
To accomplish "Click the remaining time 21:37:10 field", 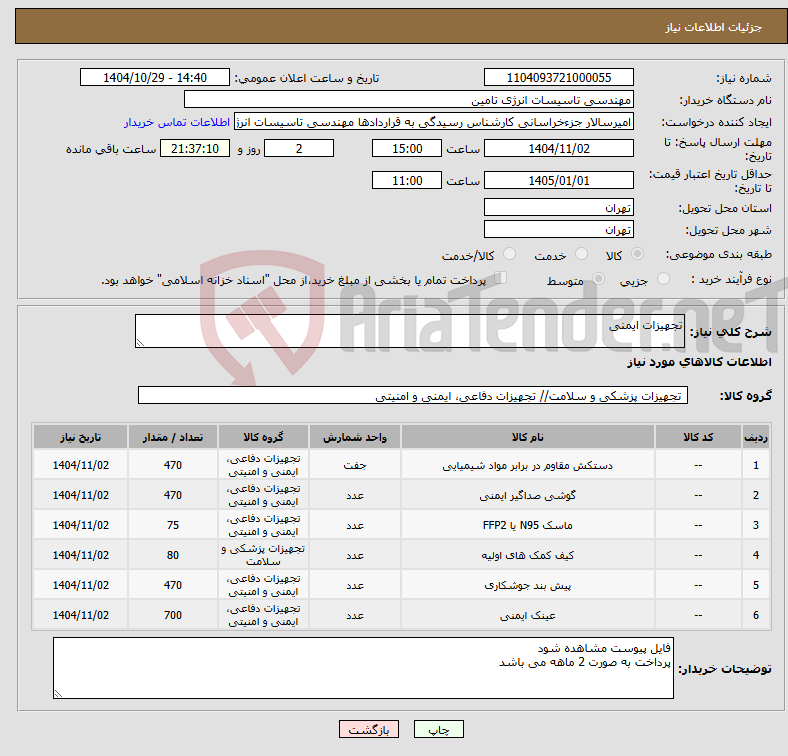I will click(195, 148).
